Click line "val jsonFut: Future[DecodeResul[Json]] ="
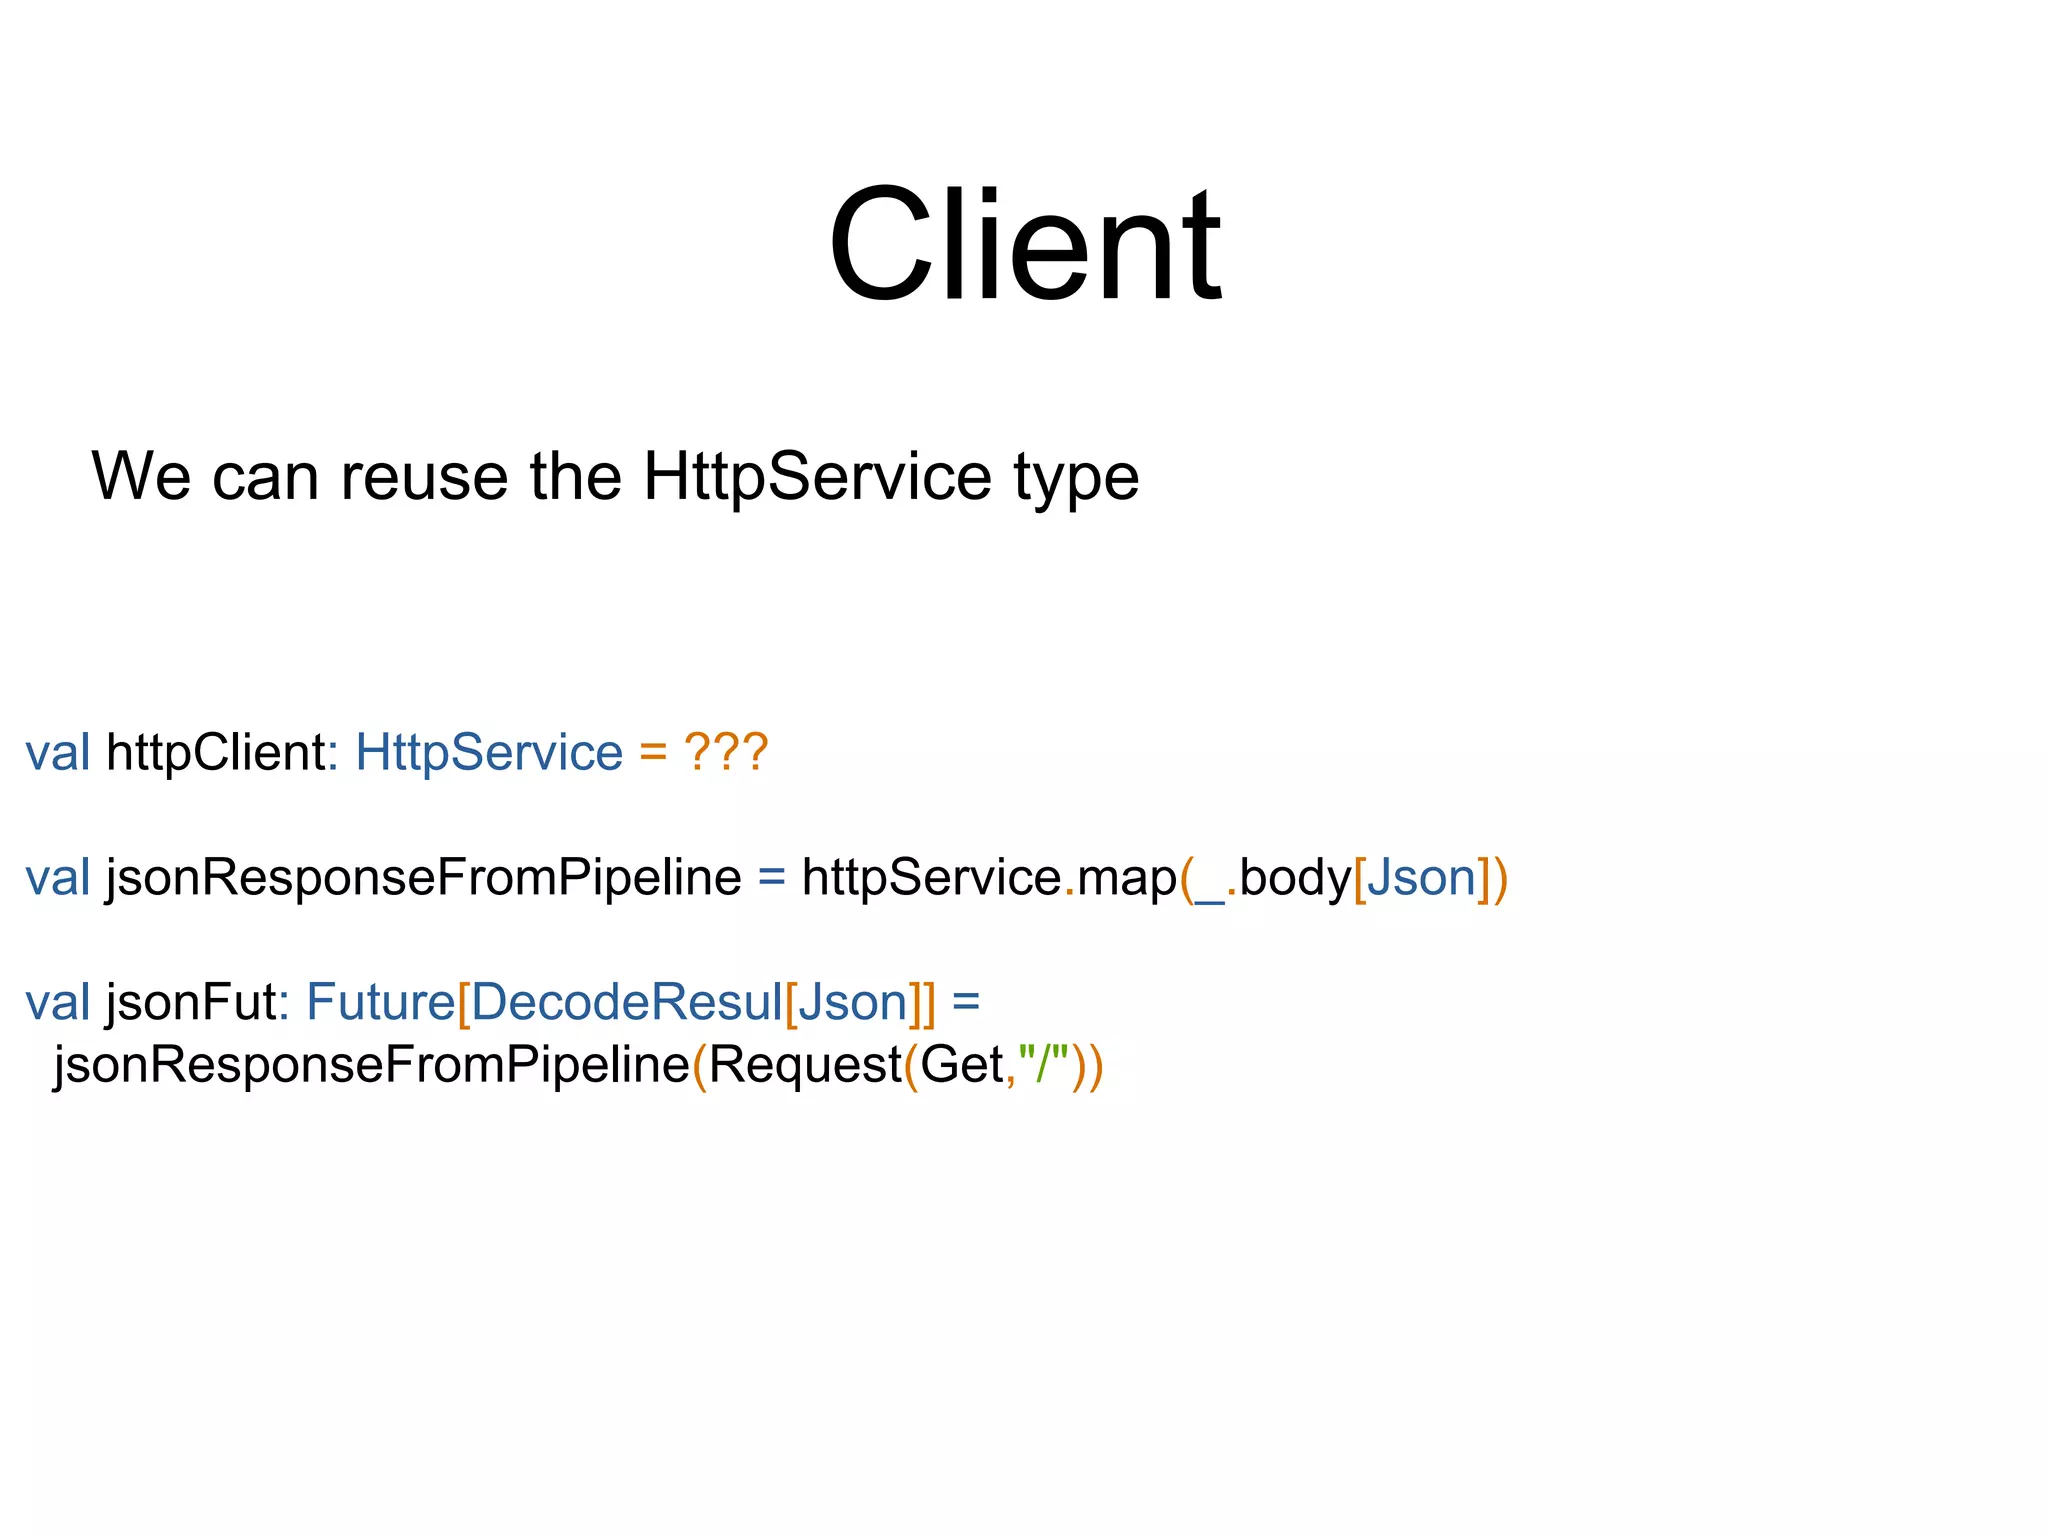 coord(503,1004)
